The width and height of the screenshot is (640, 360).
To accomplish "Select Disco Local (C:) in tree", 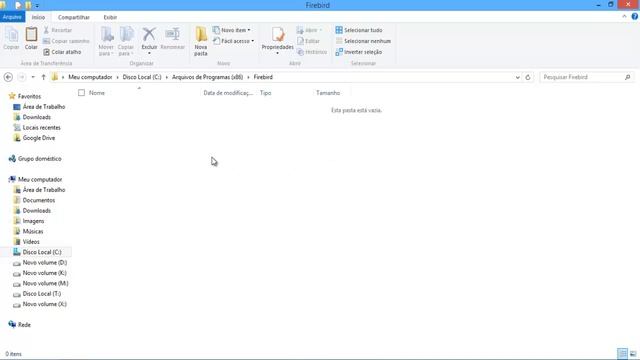I will (42, 252).
